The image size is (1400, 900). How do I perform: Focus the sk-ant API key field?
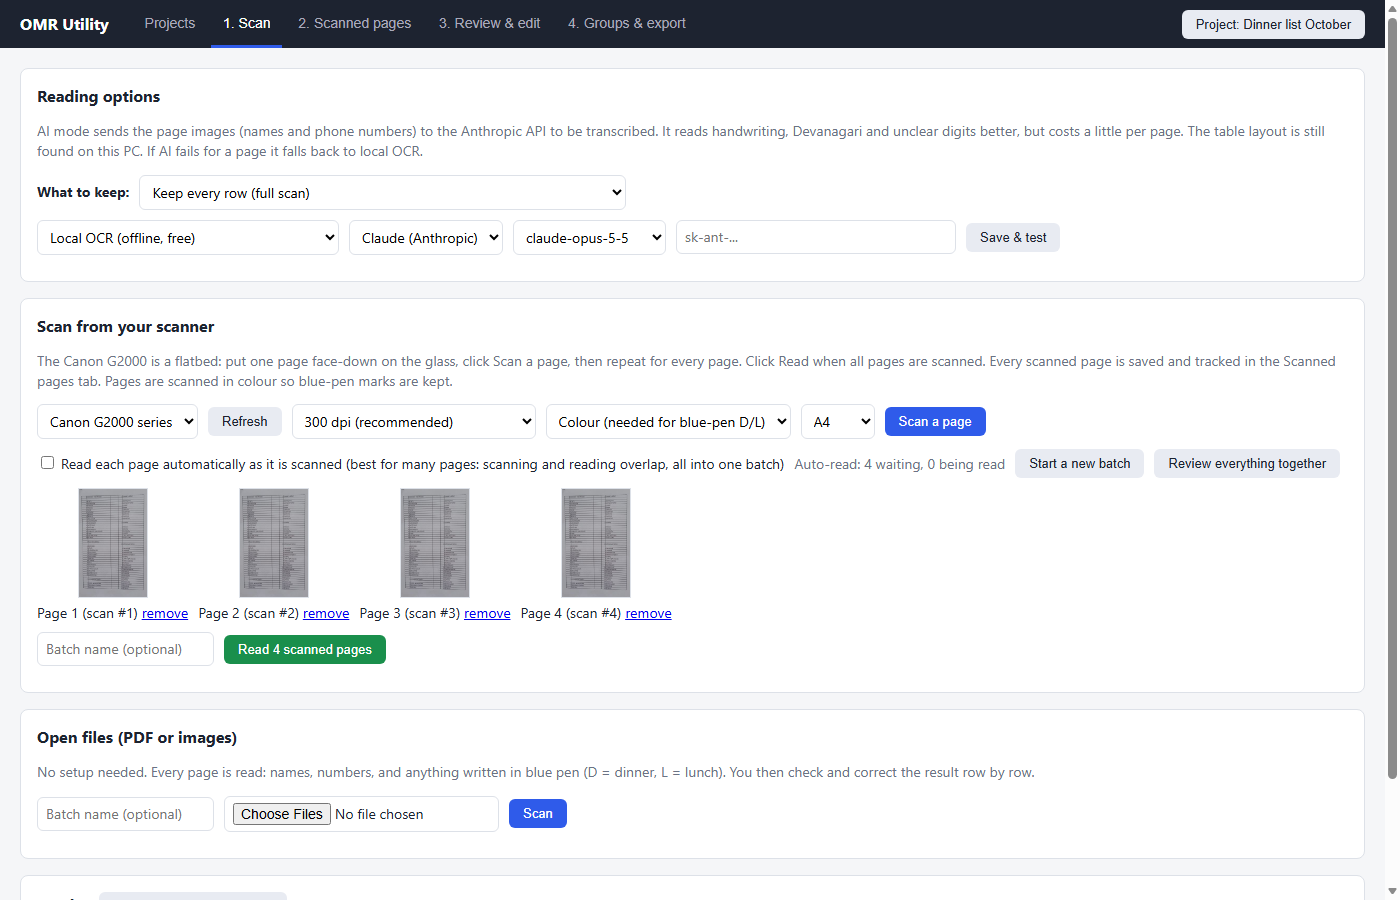(x=816, y=237)
